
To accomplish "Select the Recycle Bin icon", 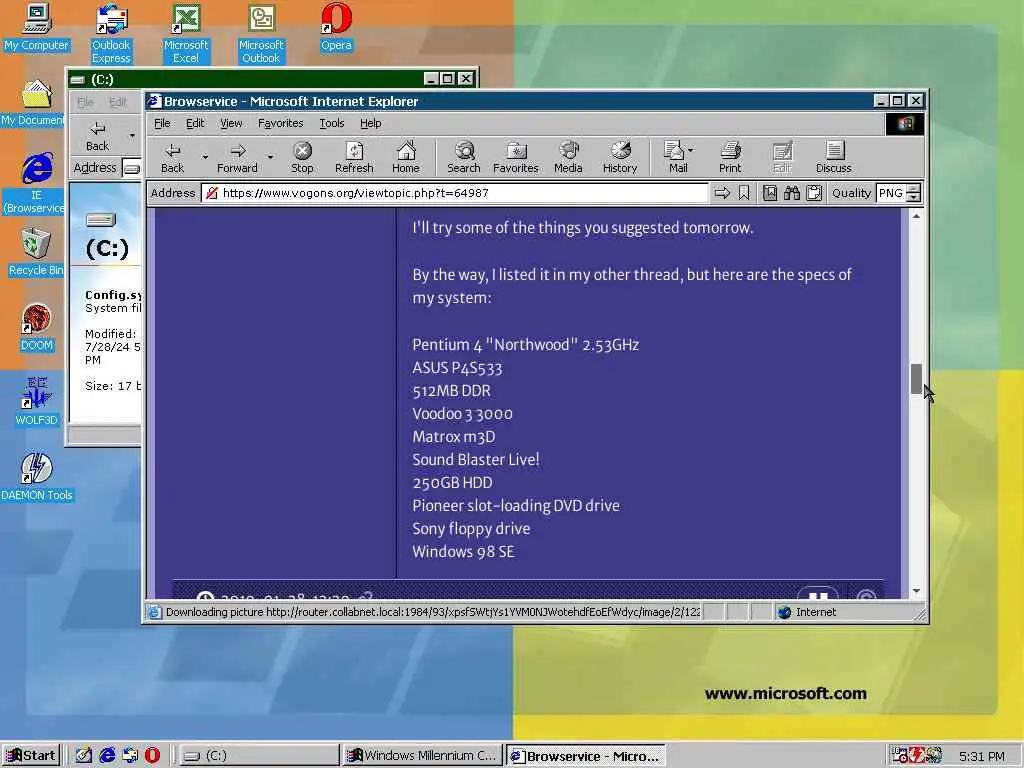I will (36, 253).
